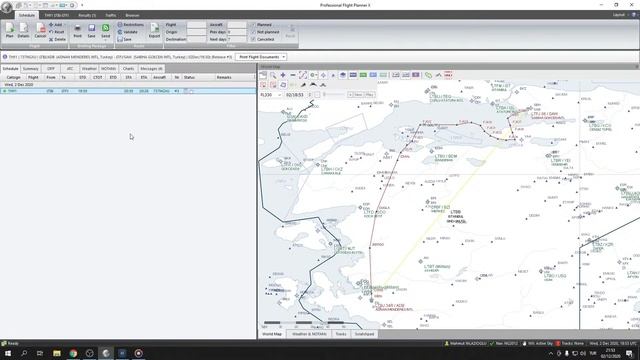Open the NOTAMs tab in the left panel
Screen dimensions: 640x360
[x=109, y=69]
